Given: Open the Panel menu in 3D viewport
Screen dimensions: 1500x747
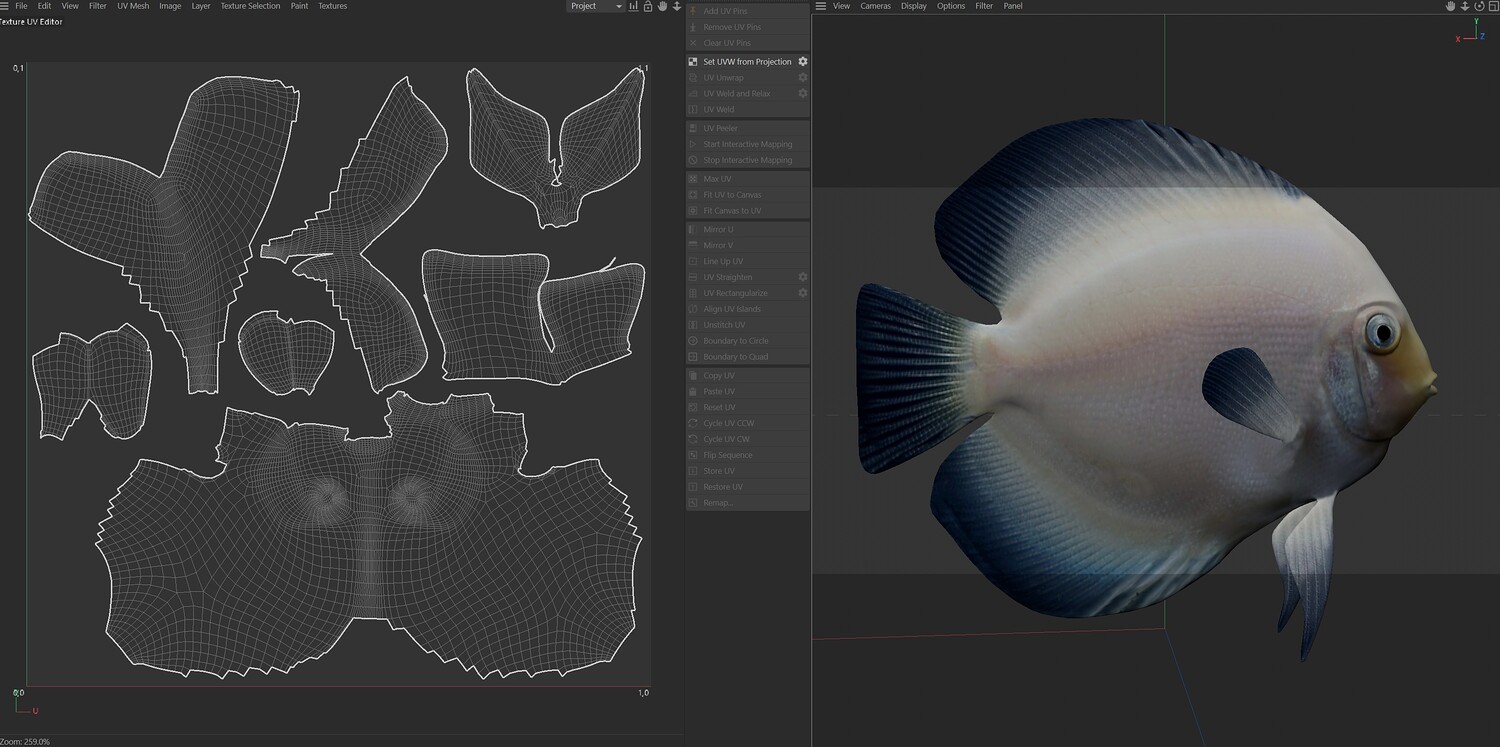Looking at the screenshot, I should (1013, 6).
